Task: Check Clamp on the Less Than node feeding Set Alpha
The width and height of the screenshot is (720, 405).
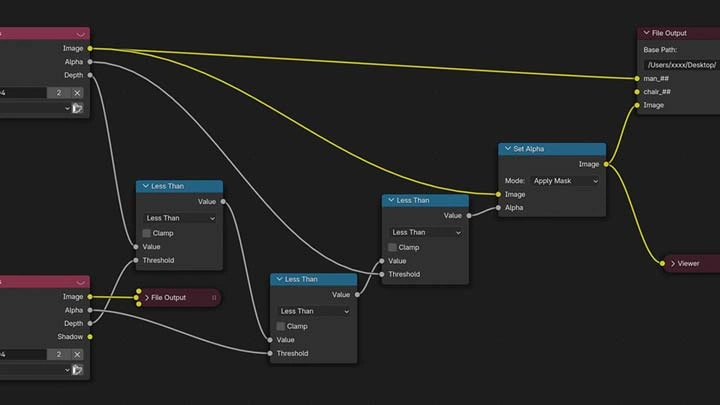Action: 394,247
